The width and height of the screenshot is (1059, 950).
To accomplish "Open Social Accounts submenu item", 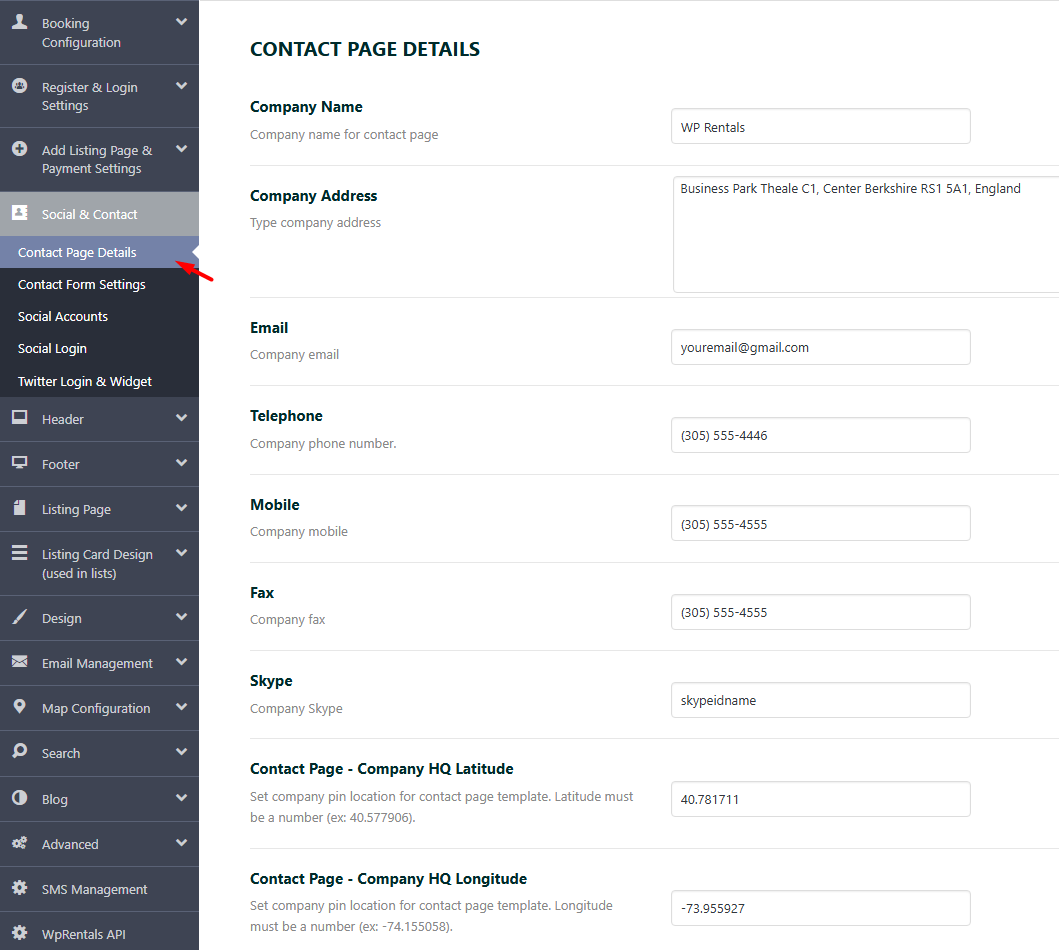I will (x=99, y=316).
